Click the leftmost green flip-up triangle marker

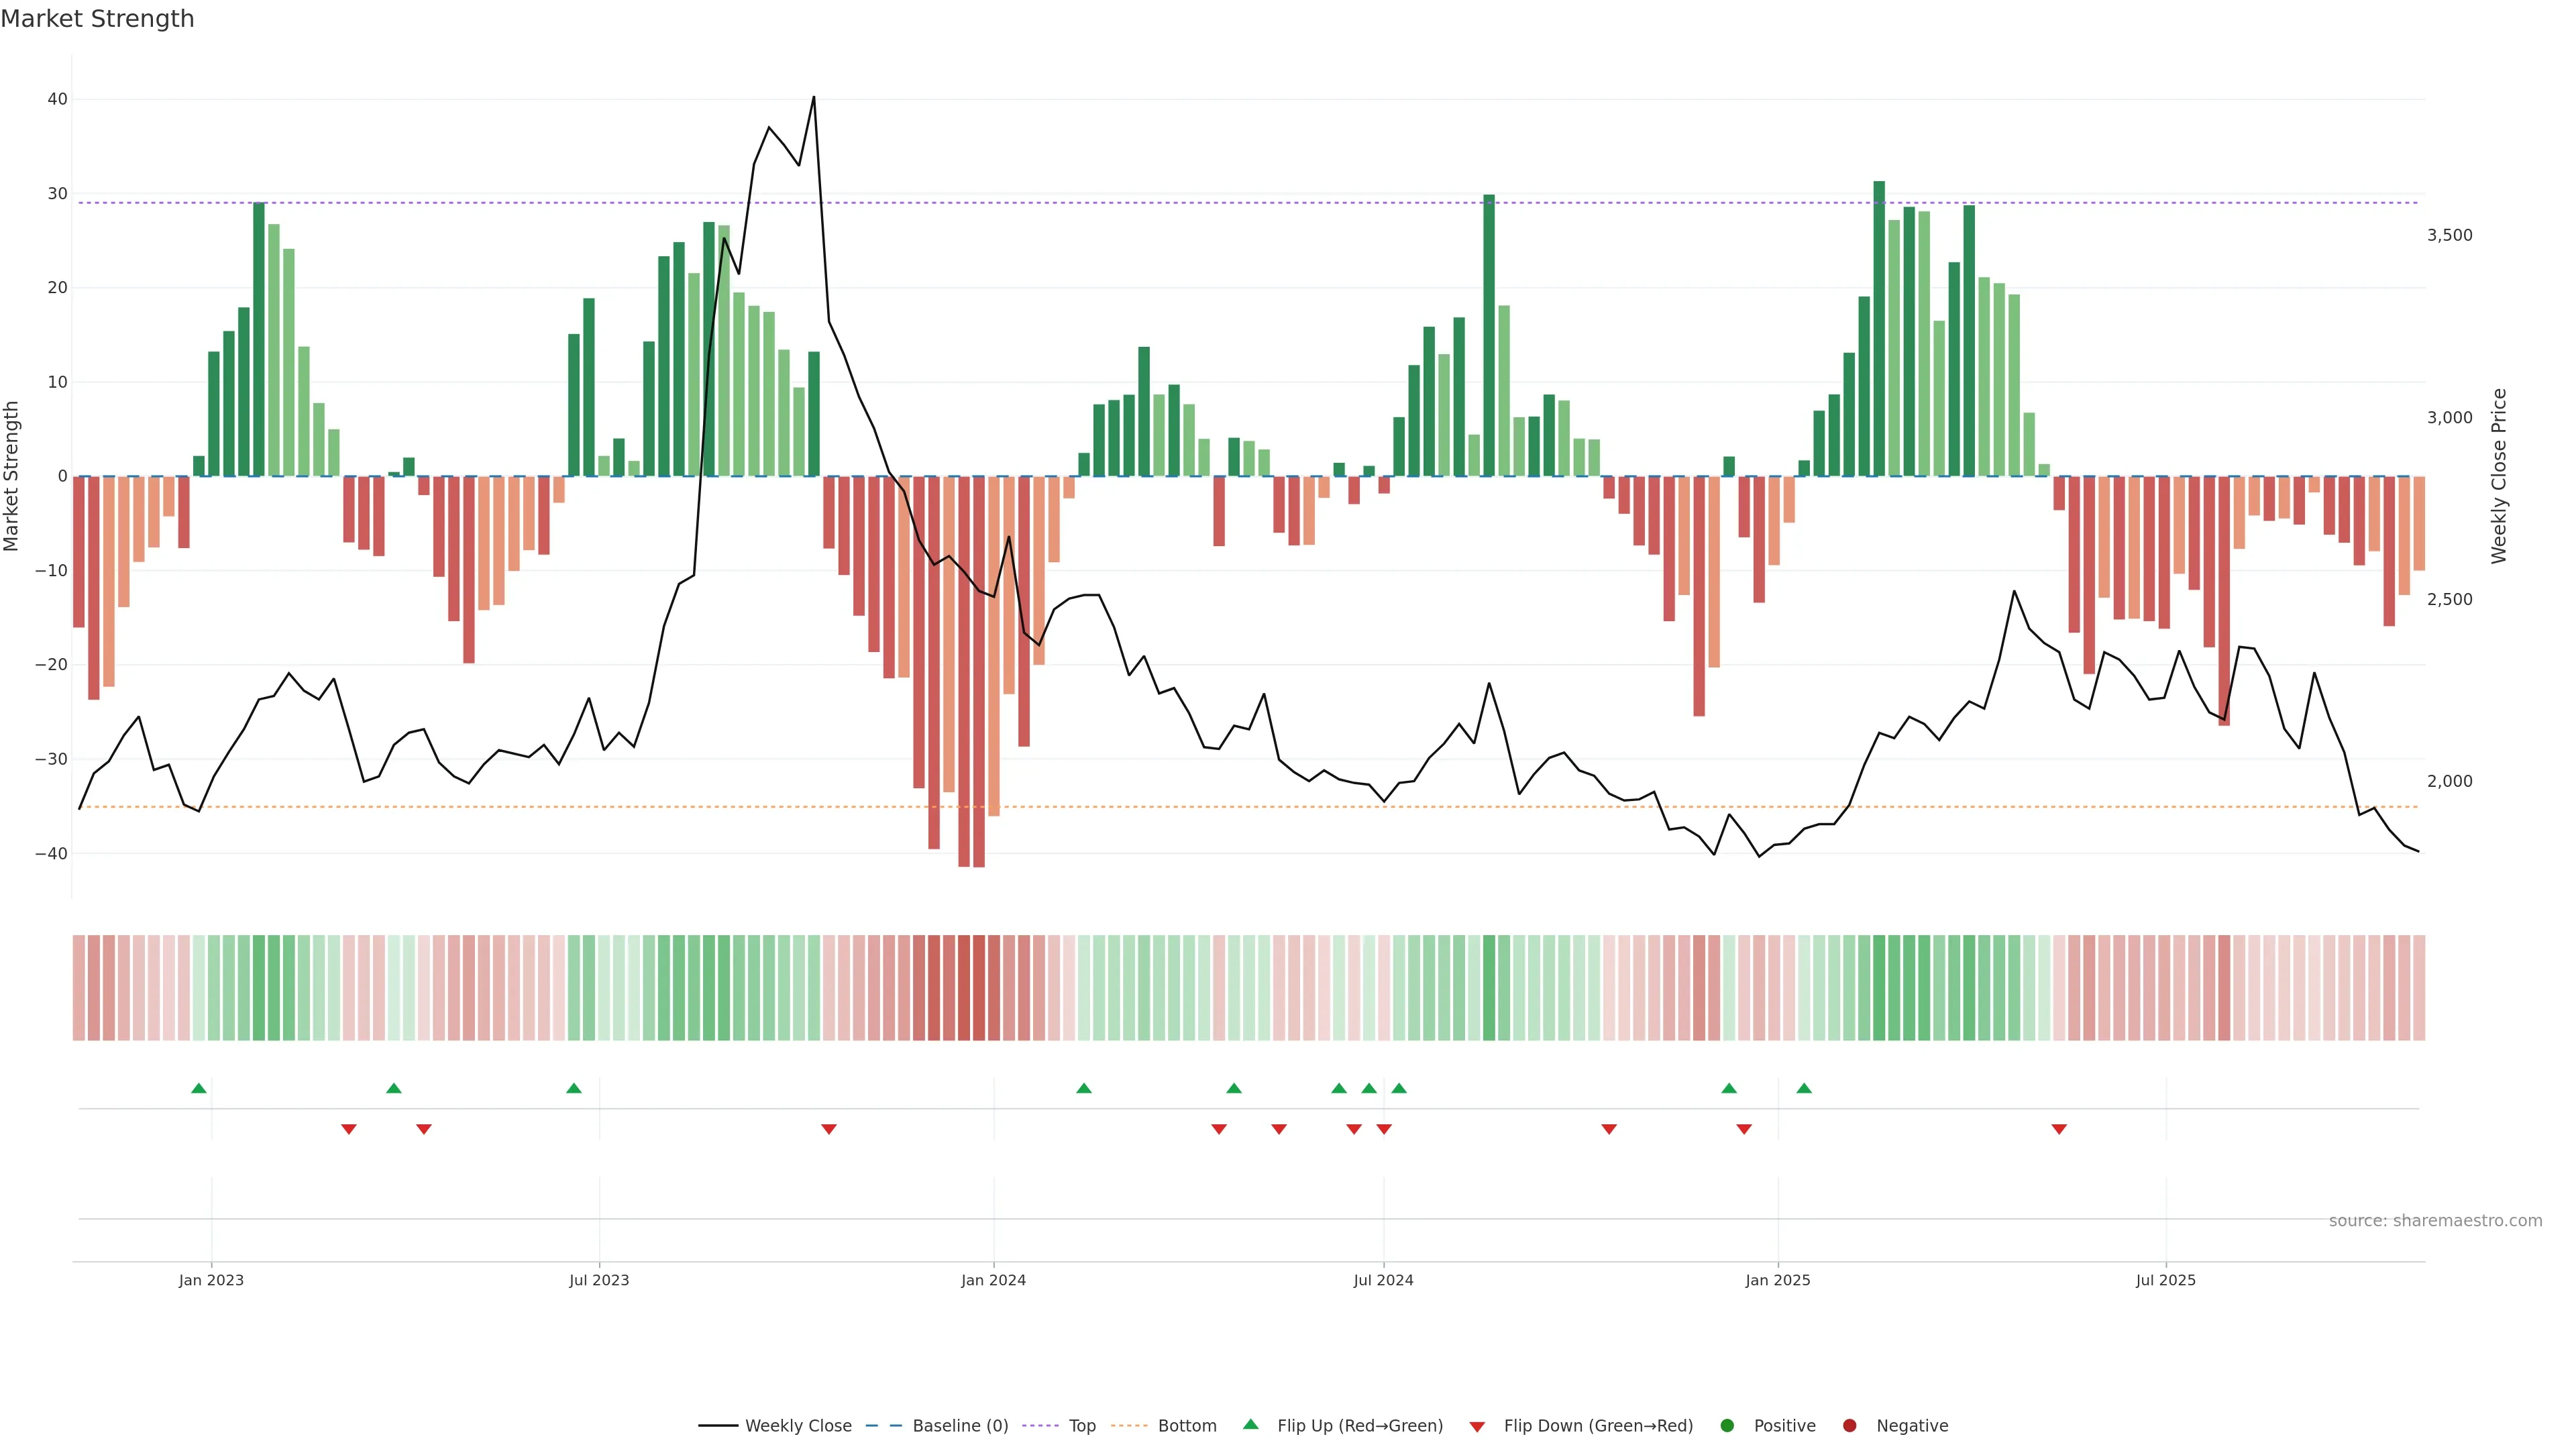pos(198,1088)
